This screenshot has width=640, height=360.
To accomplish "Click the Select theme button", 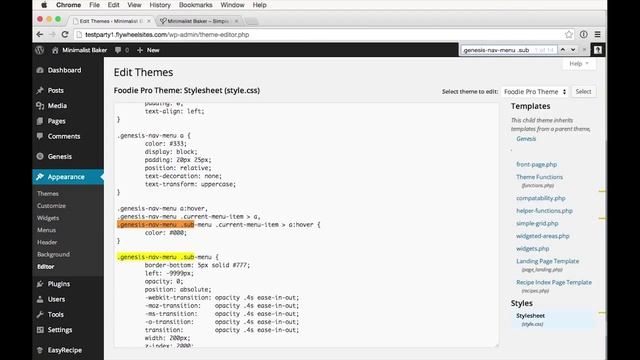I will tap(583, 92).
